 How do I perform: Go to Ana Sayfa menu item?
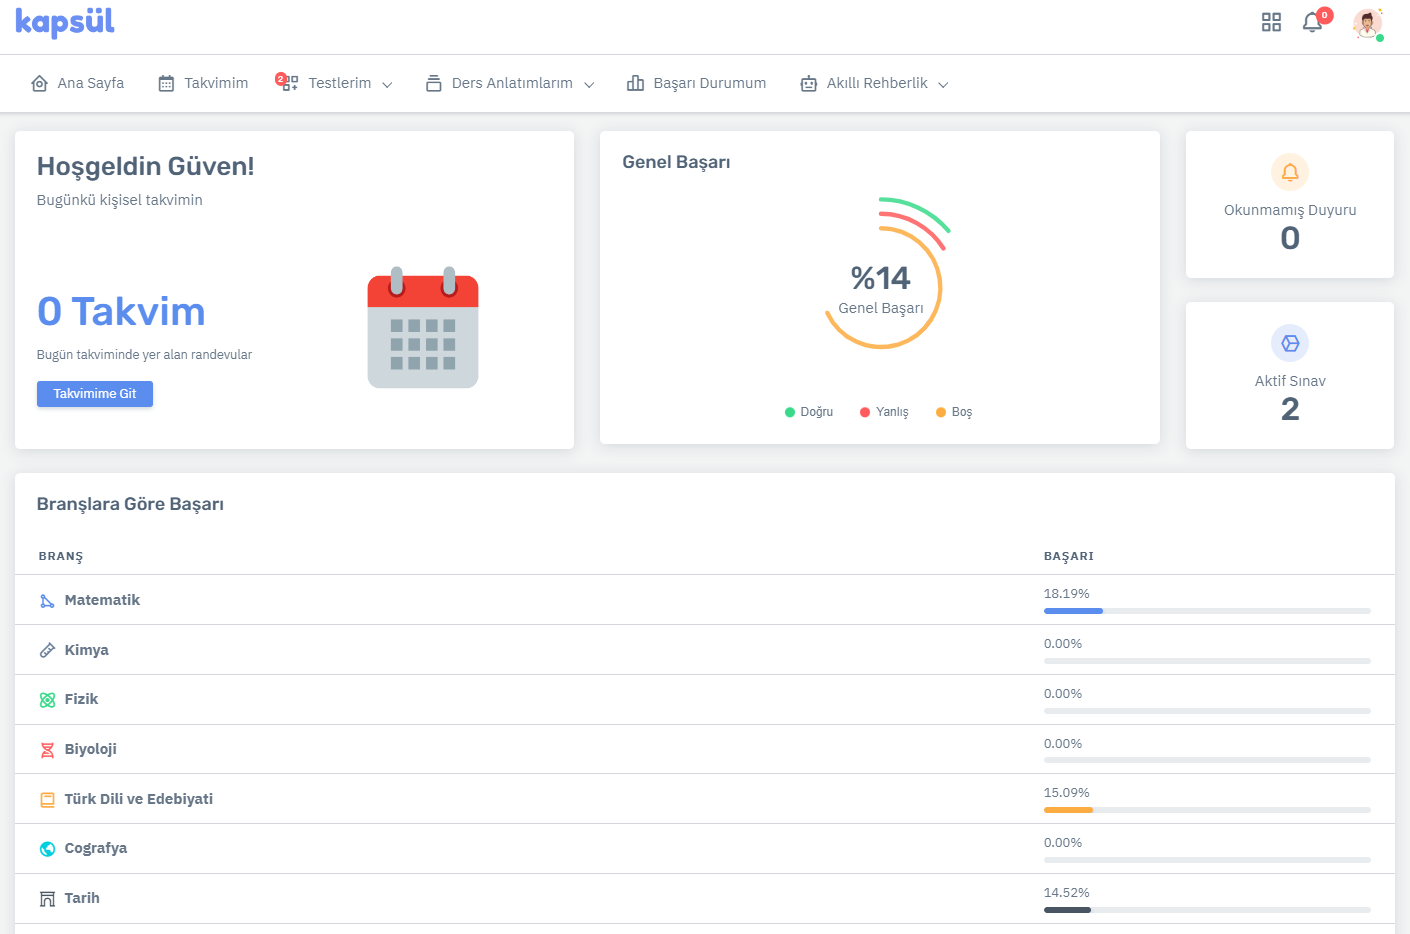tap(78, 83)
